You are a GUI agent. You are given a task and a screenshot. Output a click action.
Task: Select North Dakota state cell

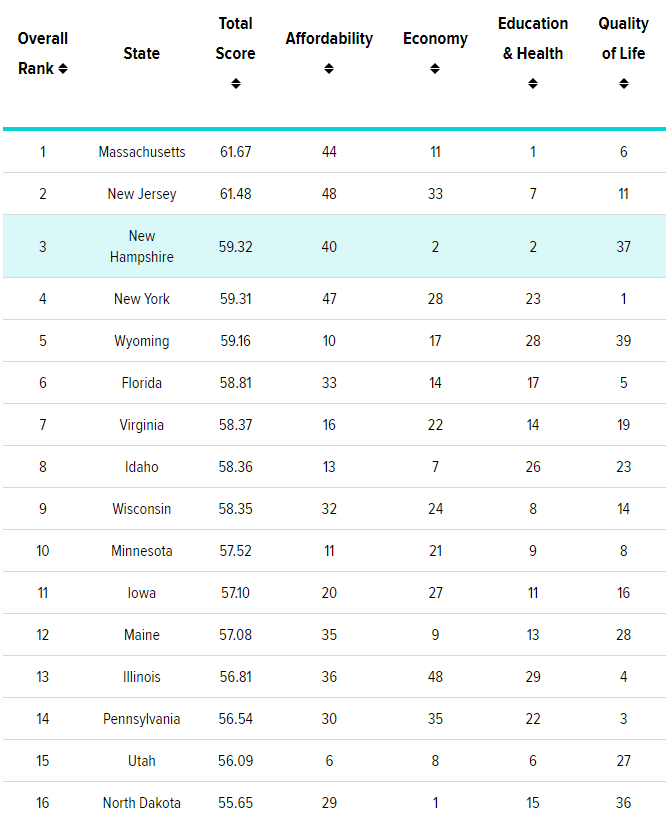(142, 803)
